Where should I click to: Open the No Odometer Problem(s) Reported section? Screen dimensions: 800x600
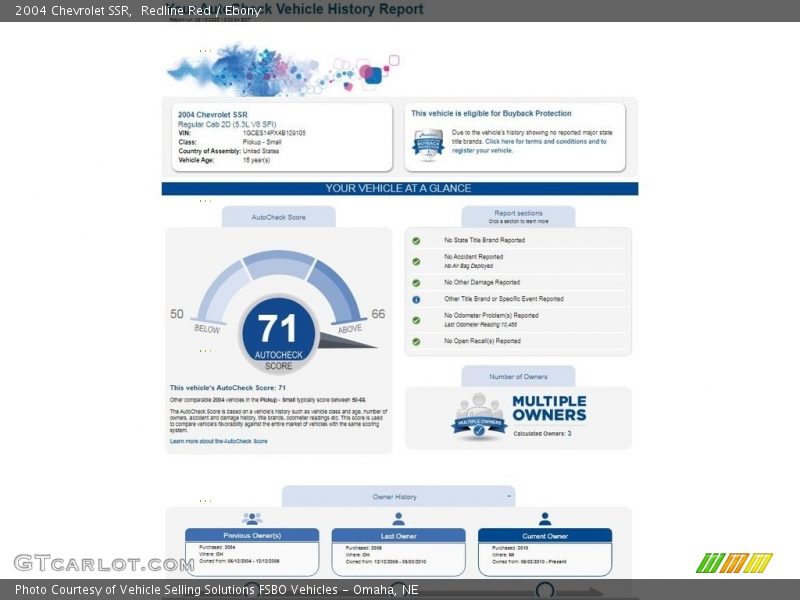[x=491, y=316]
